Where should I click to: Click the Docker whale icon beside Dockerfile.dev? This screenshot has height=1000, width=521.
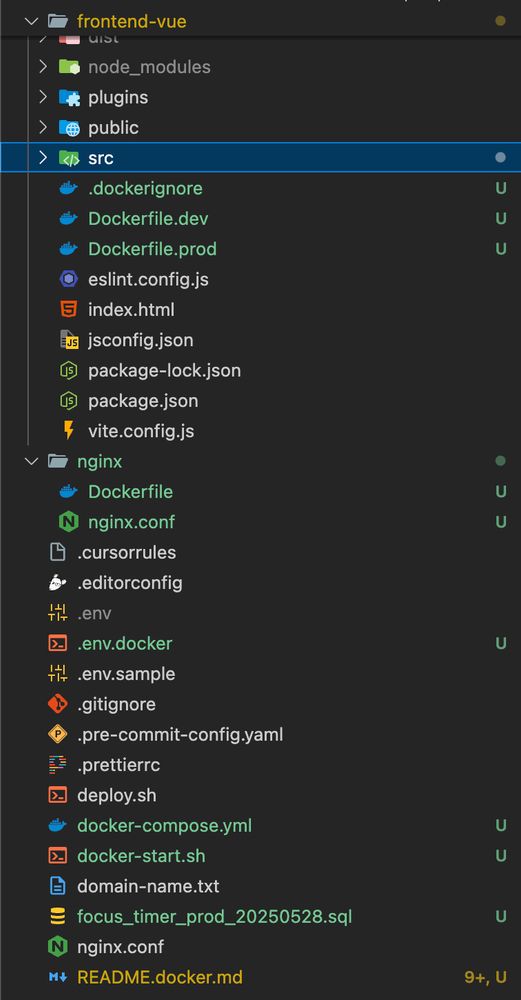coord(68,219)
